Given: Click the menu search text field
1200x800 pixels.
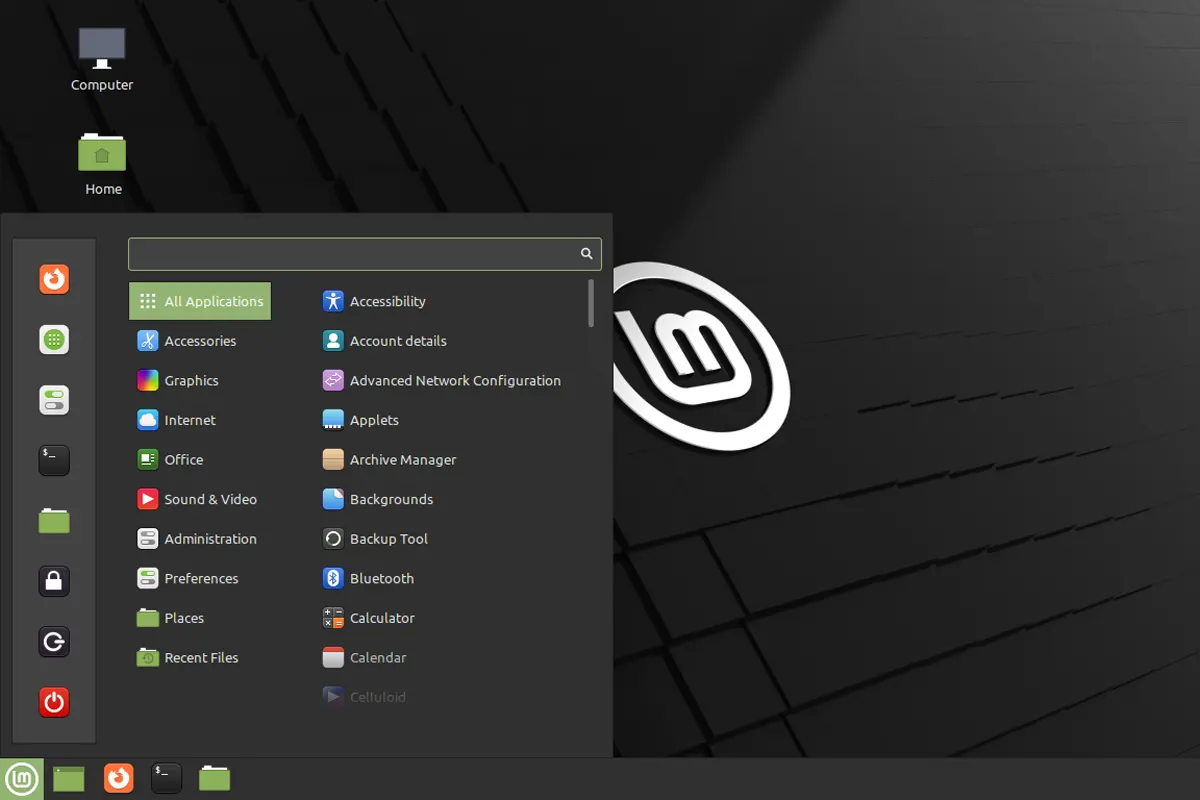Looking at the screenshot, I should click(355, 254).
